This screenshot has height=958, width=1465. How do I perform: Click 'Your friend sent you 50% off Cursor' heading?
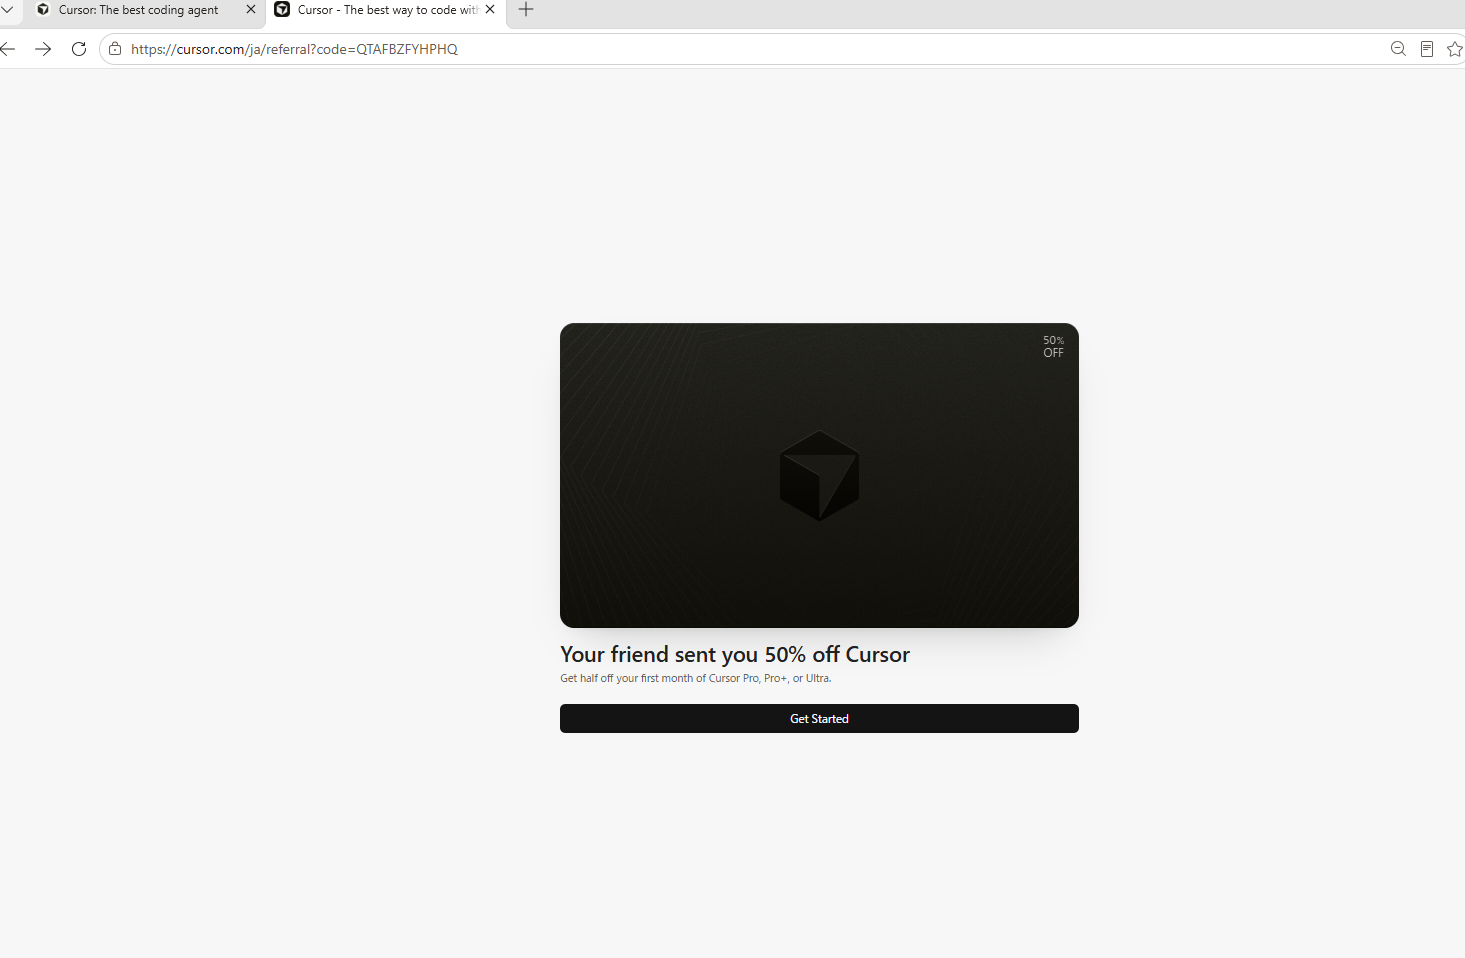735,654
